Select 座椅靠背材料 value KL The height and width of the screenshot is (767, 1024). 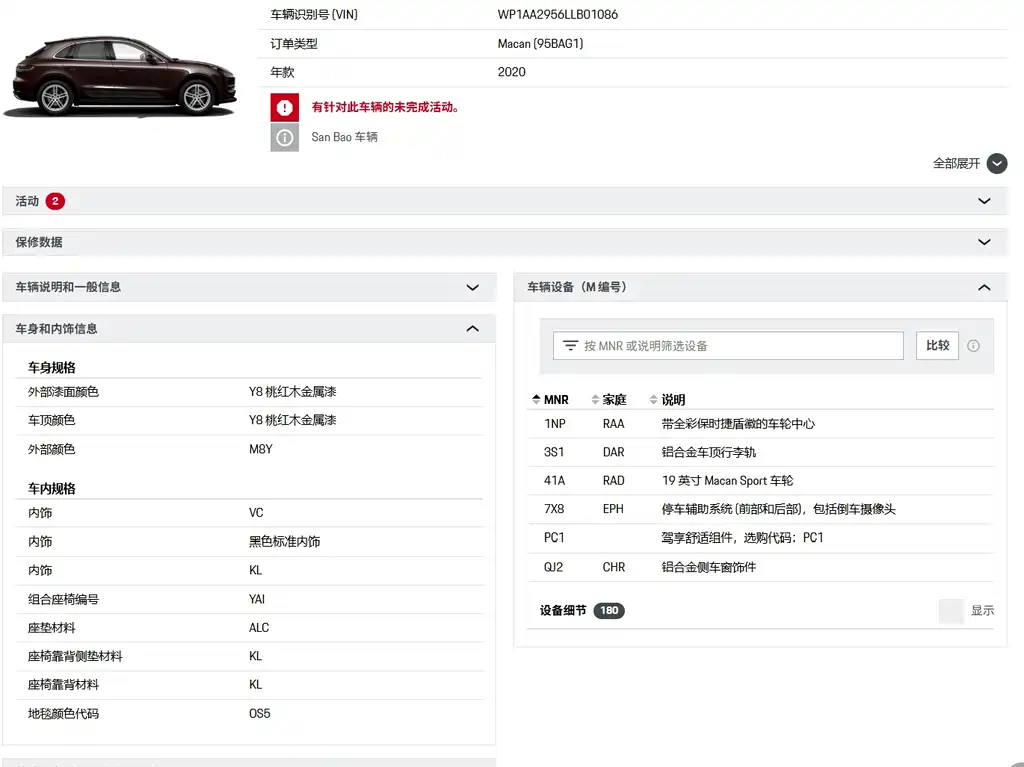(x=255, y=685)
